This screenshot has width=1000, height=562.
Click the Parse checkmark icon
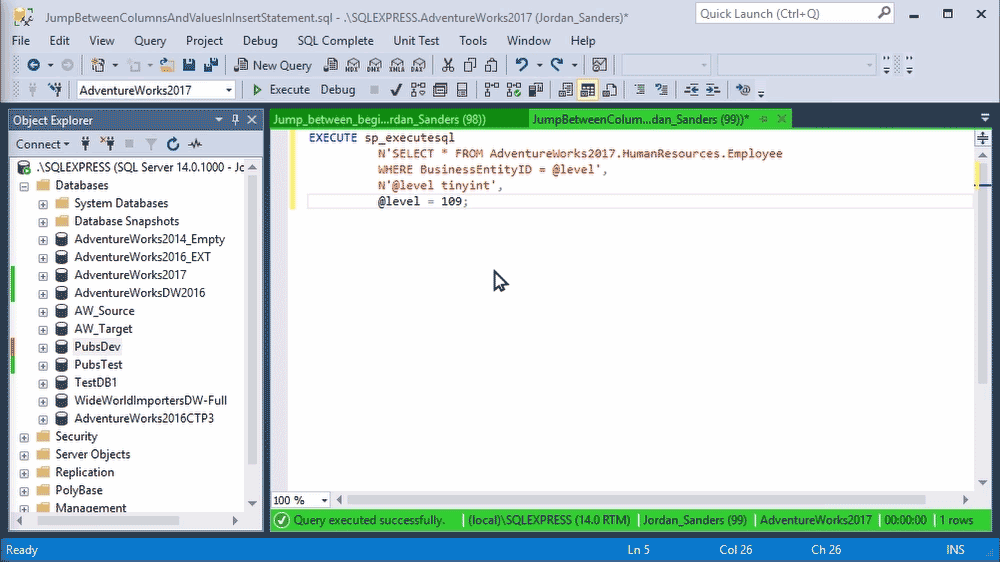(x=395, y=90)
